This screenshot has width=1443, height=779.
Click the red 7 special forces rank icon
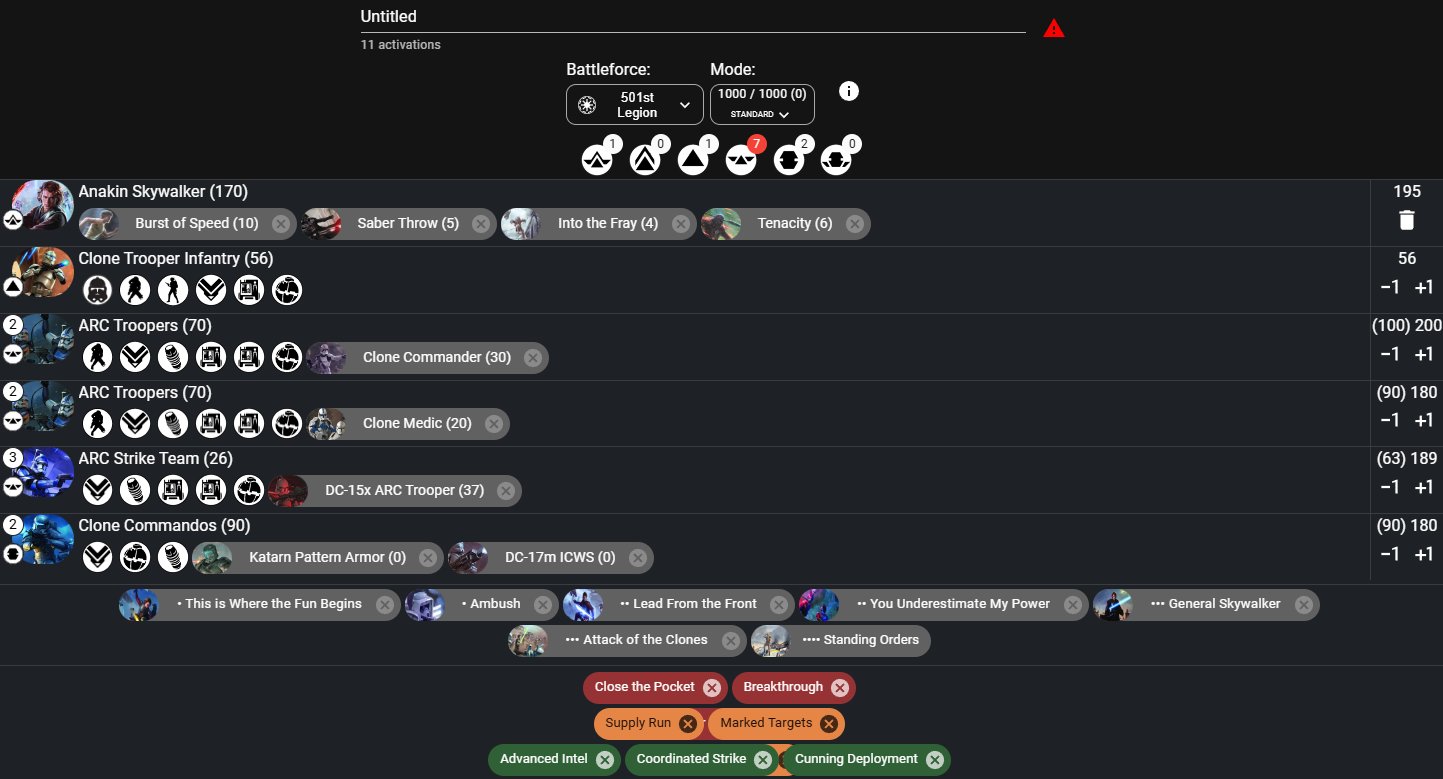point(741,158)
